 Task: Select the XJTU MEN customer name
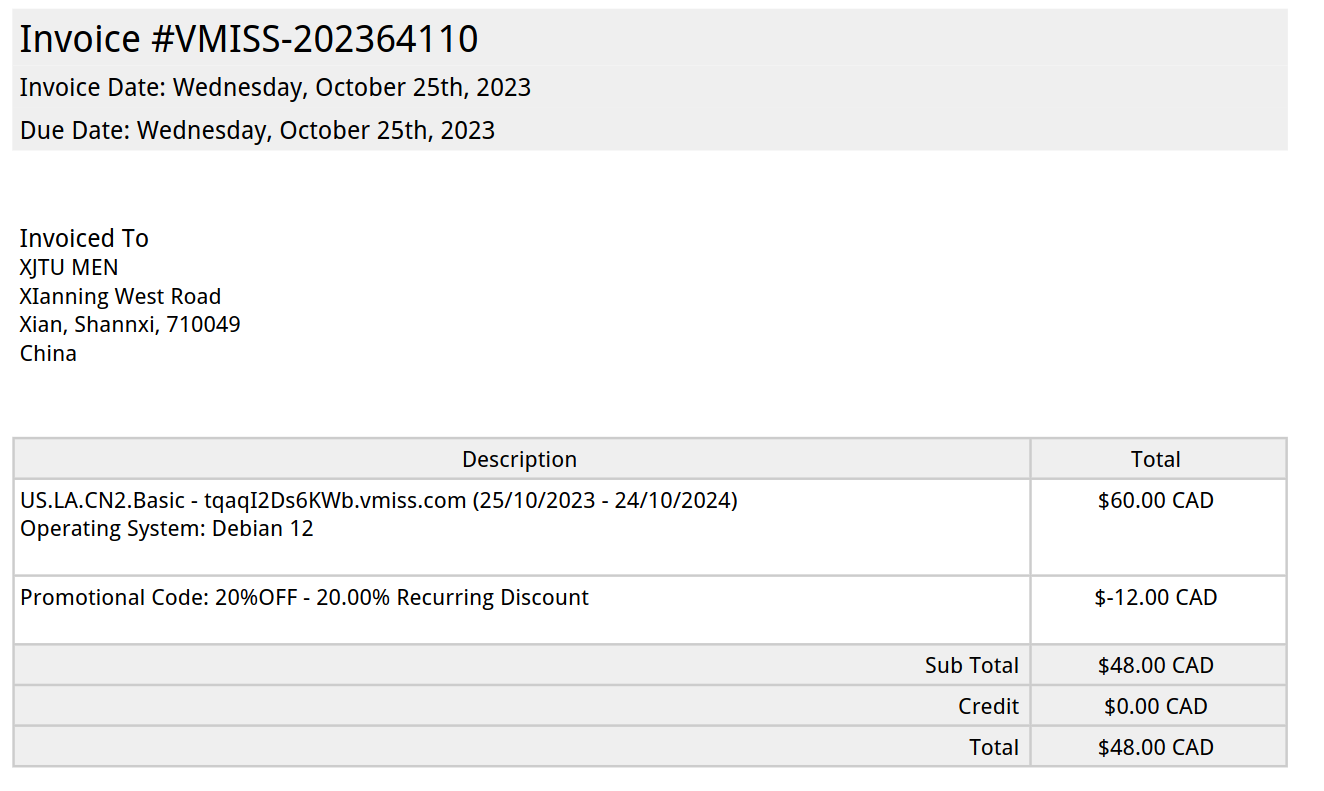69,267
